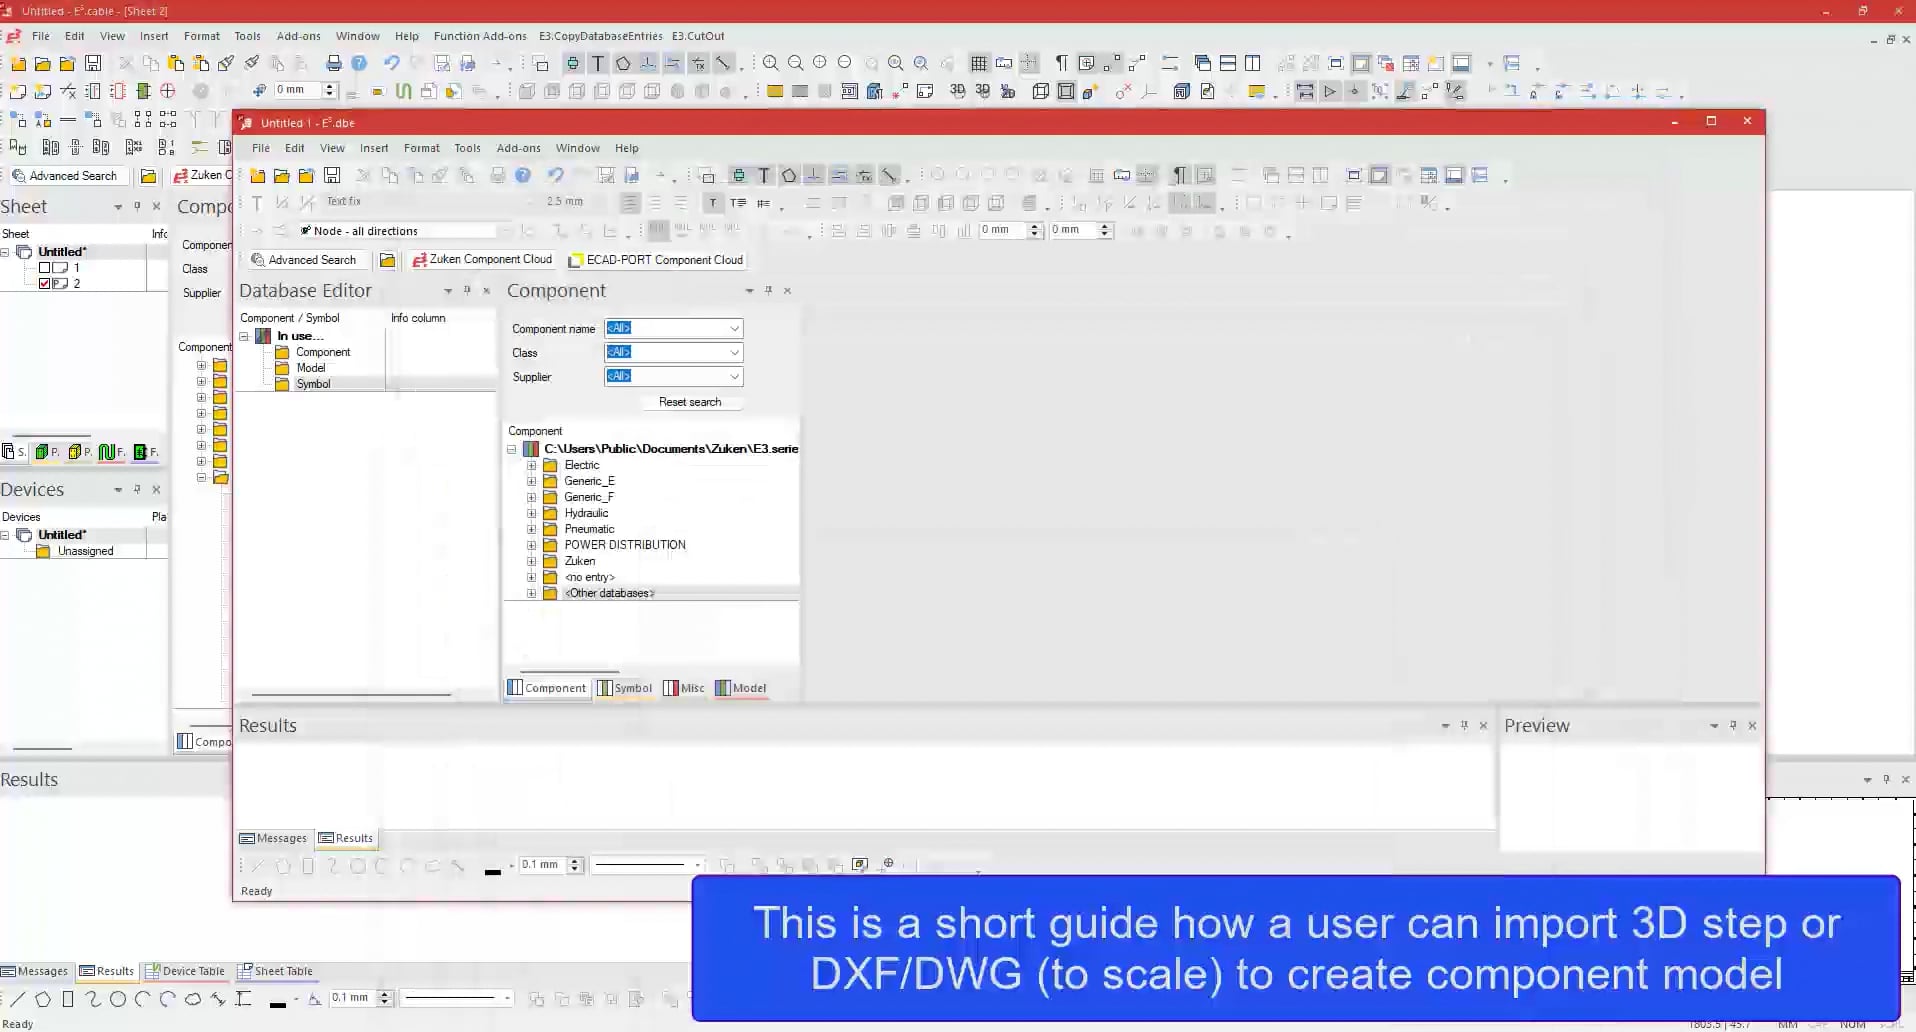1916x1032 pixels.
Task: Open the Function Add-ons menu in E3.cable
Action: coord(480,36)
